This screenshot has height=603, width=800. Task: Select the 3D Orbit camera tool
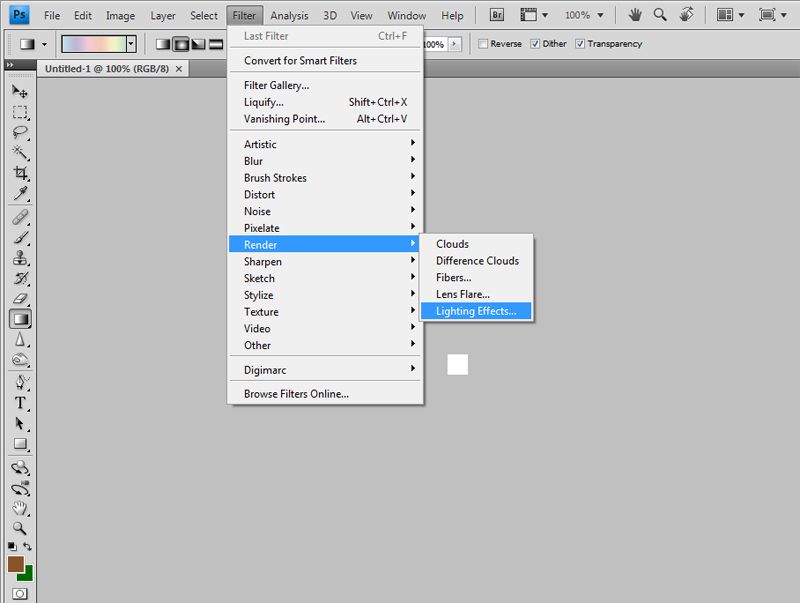[x=20, y=488]
